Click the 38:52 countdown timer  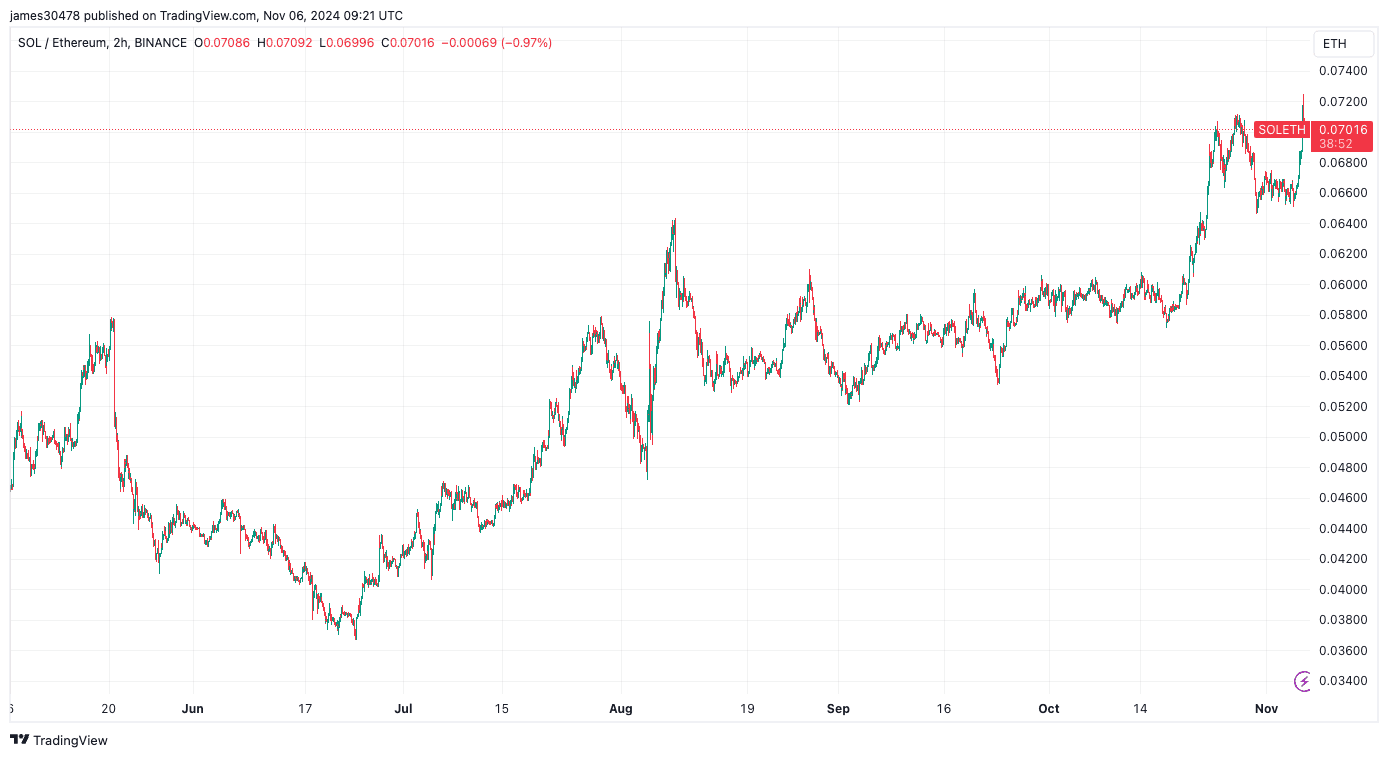[x=1336, y=144]
